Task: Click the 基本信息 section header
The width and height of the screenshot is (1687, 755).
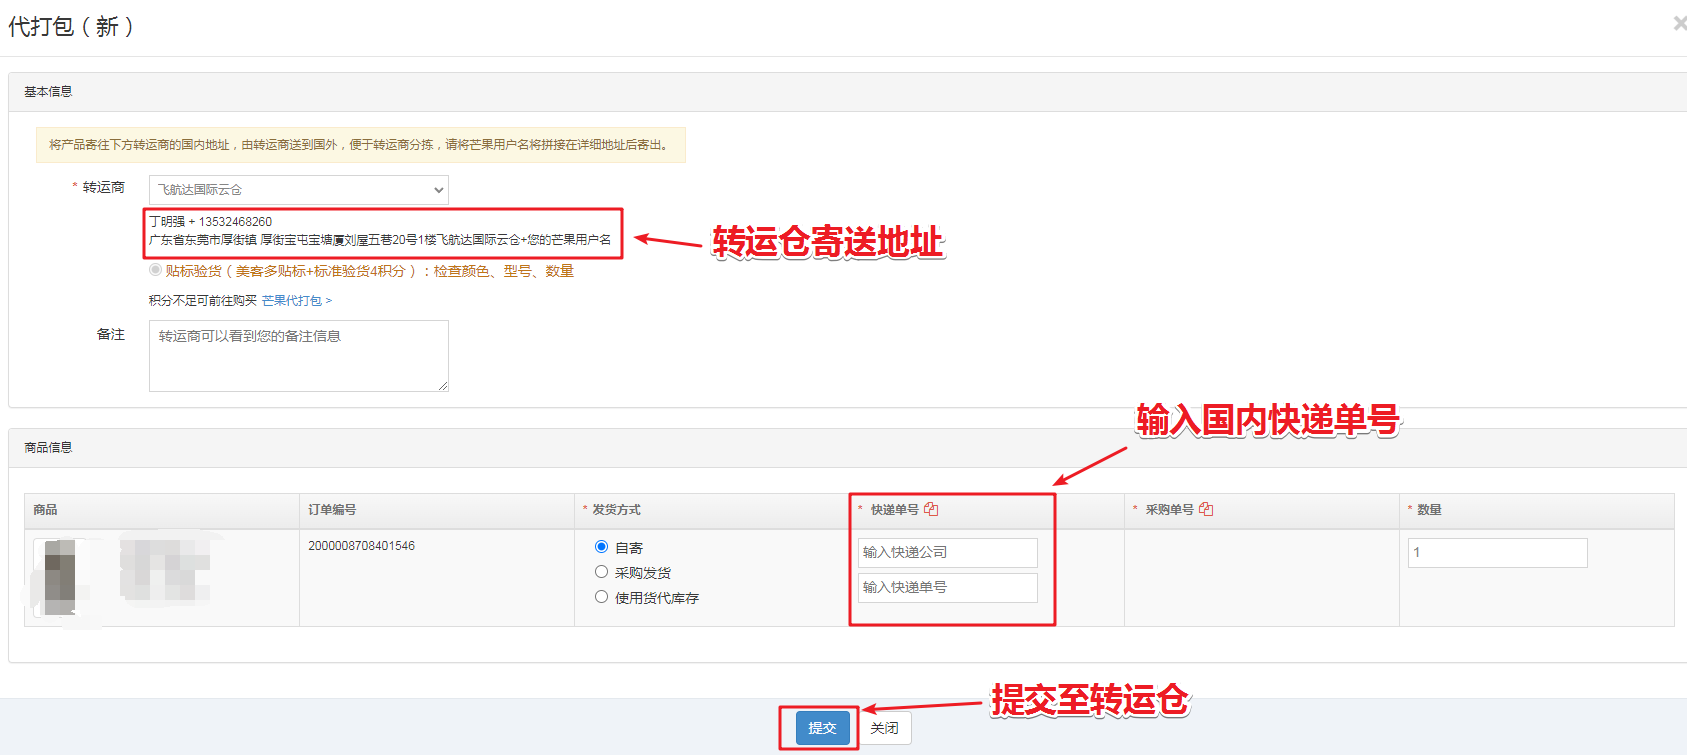Action: [x=48, y=92]
